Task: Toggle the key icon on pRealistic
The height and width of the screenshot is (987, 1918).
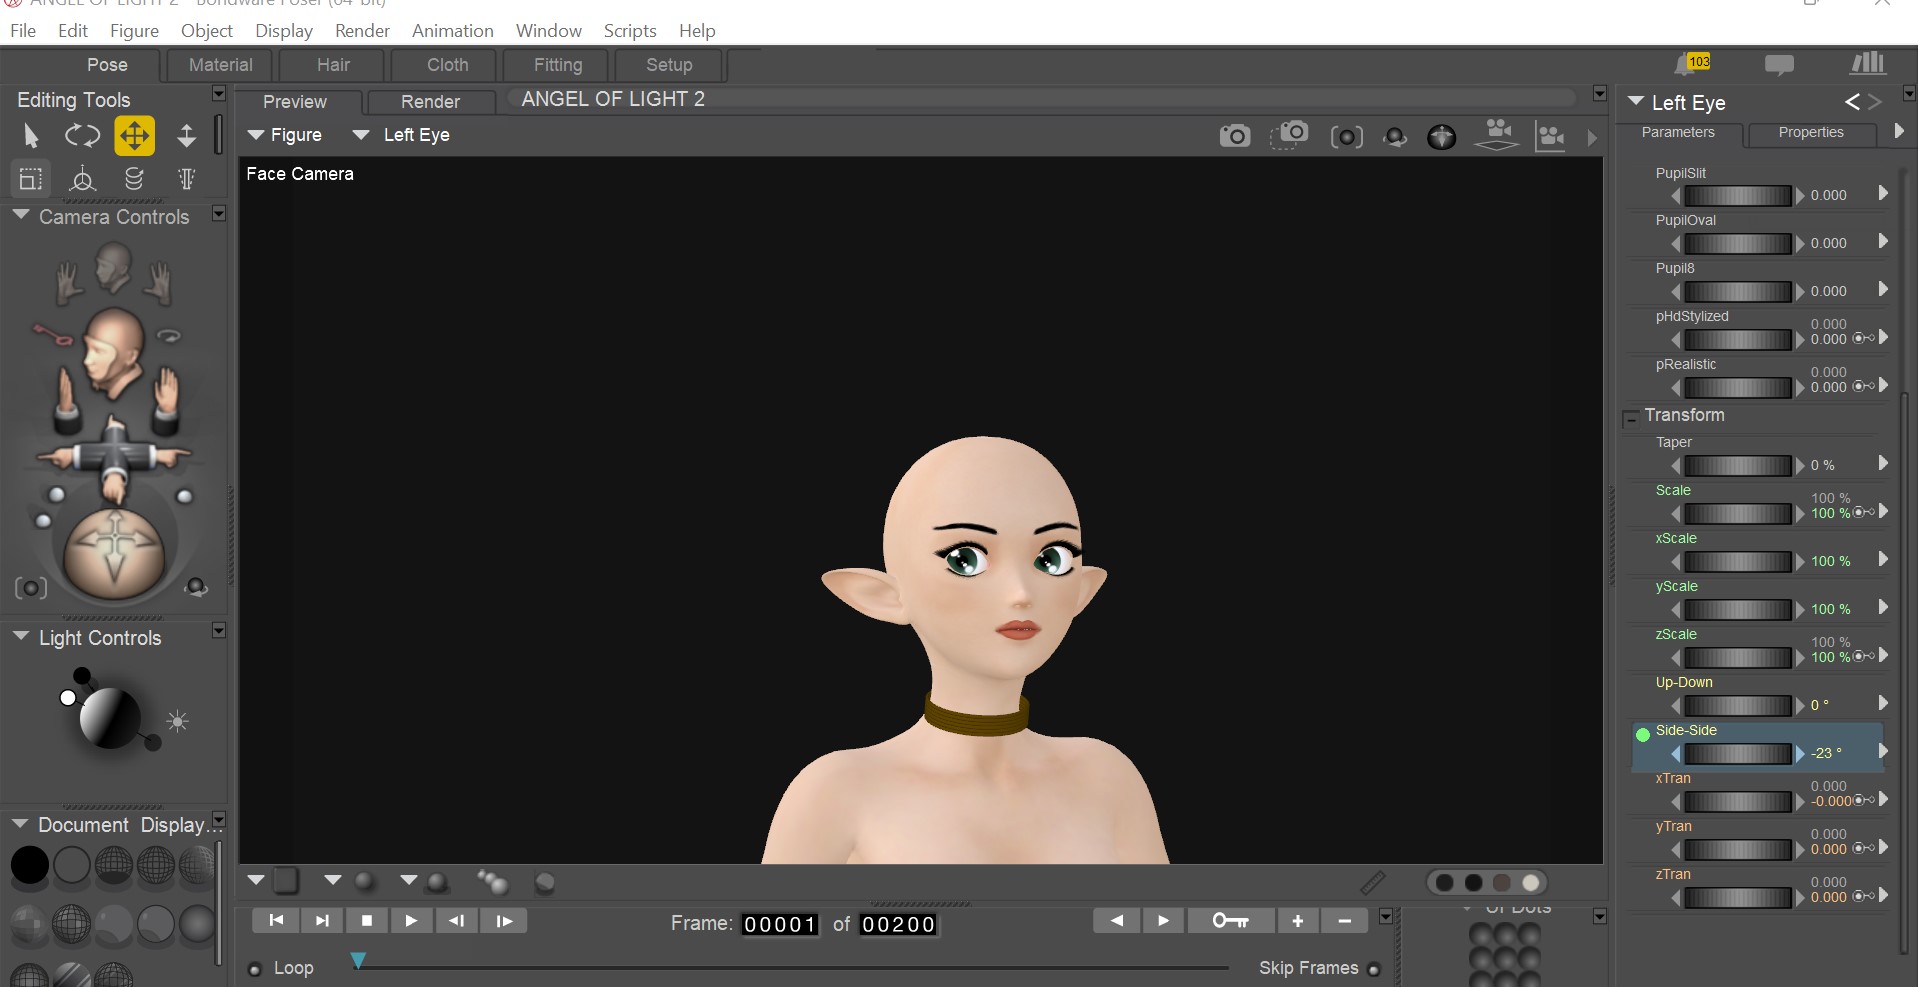Action: pyautogui.click(x=1864, y=386)
